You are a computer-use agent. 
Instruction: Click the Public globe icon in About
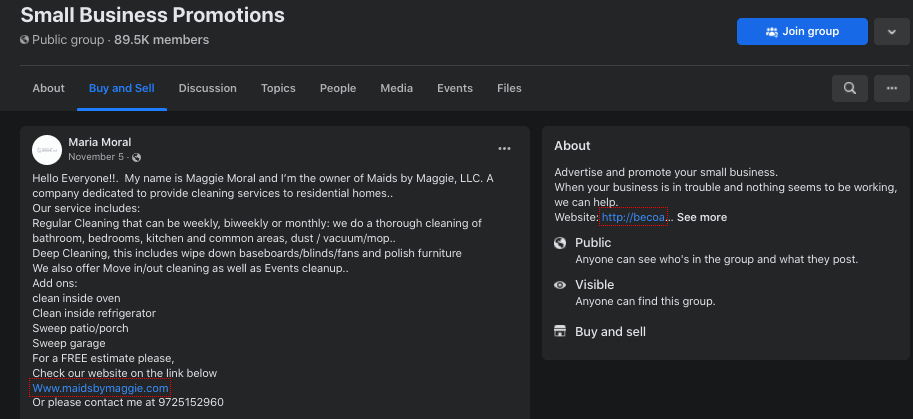560,243
